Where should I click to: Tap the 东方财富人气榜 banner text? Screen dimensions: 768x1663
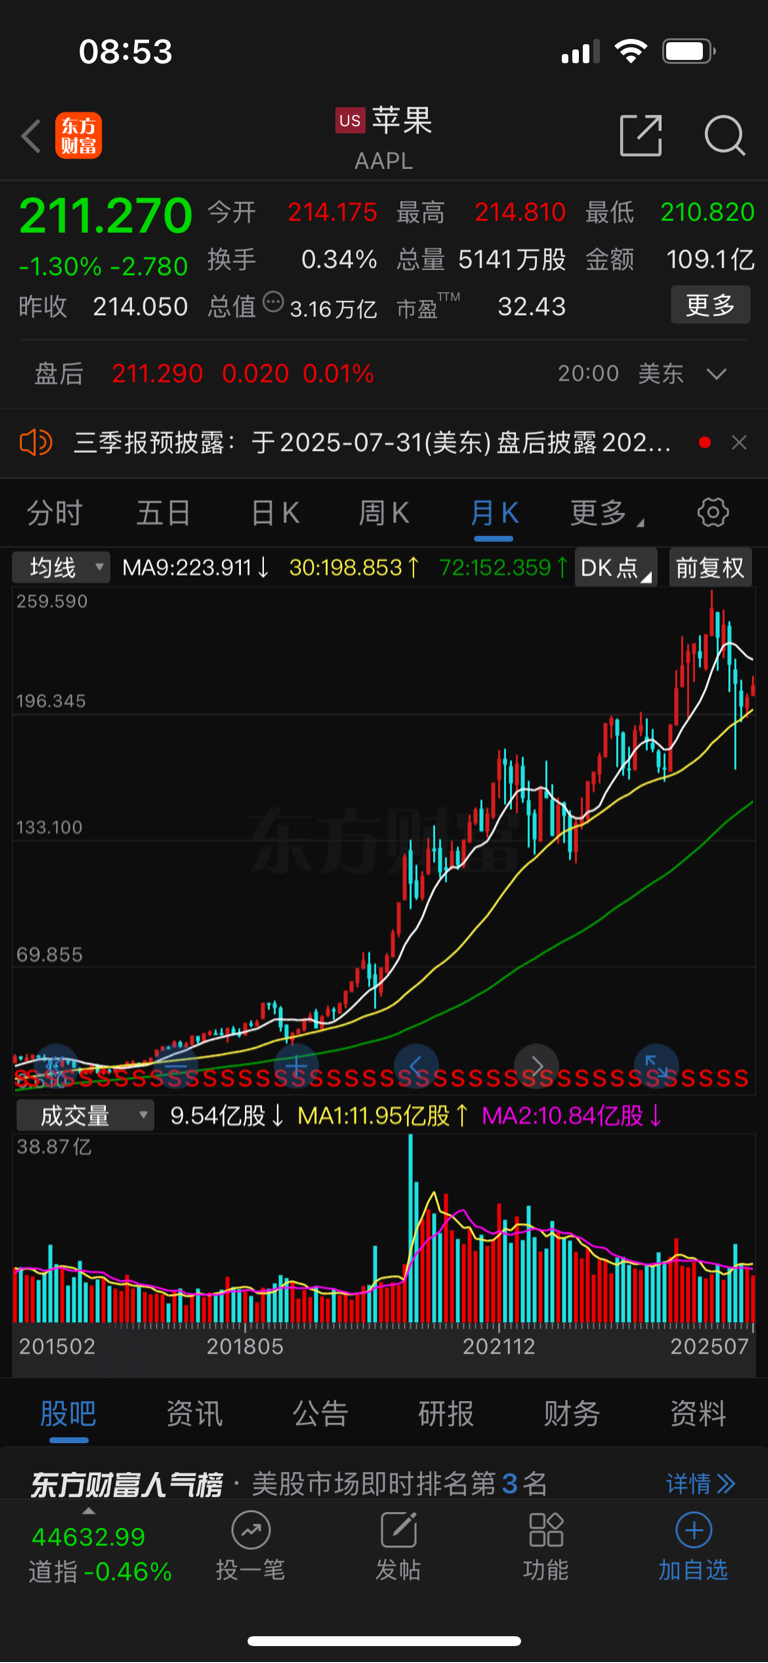point(126,1484)
